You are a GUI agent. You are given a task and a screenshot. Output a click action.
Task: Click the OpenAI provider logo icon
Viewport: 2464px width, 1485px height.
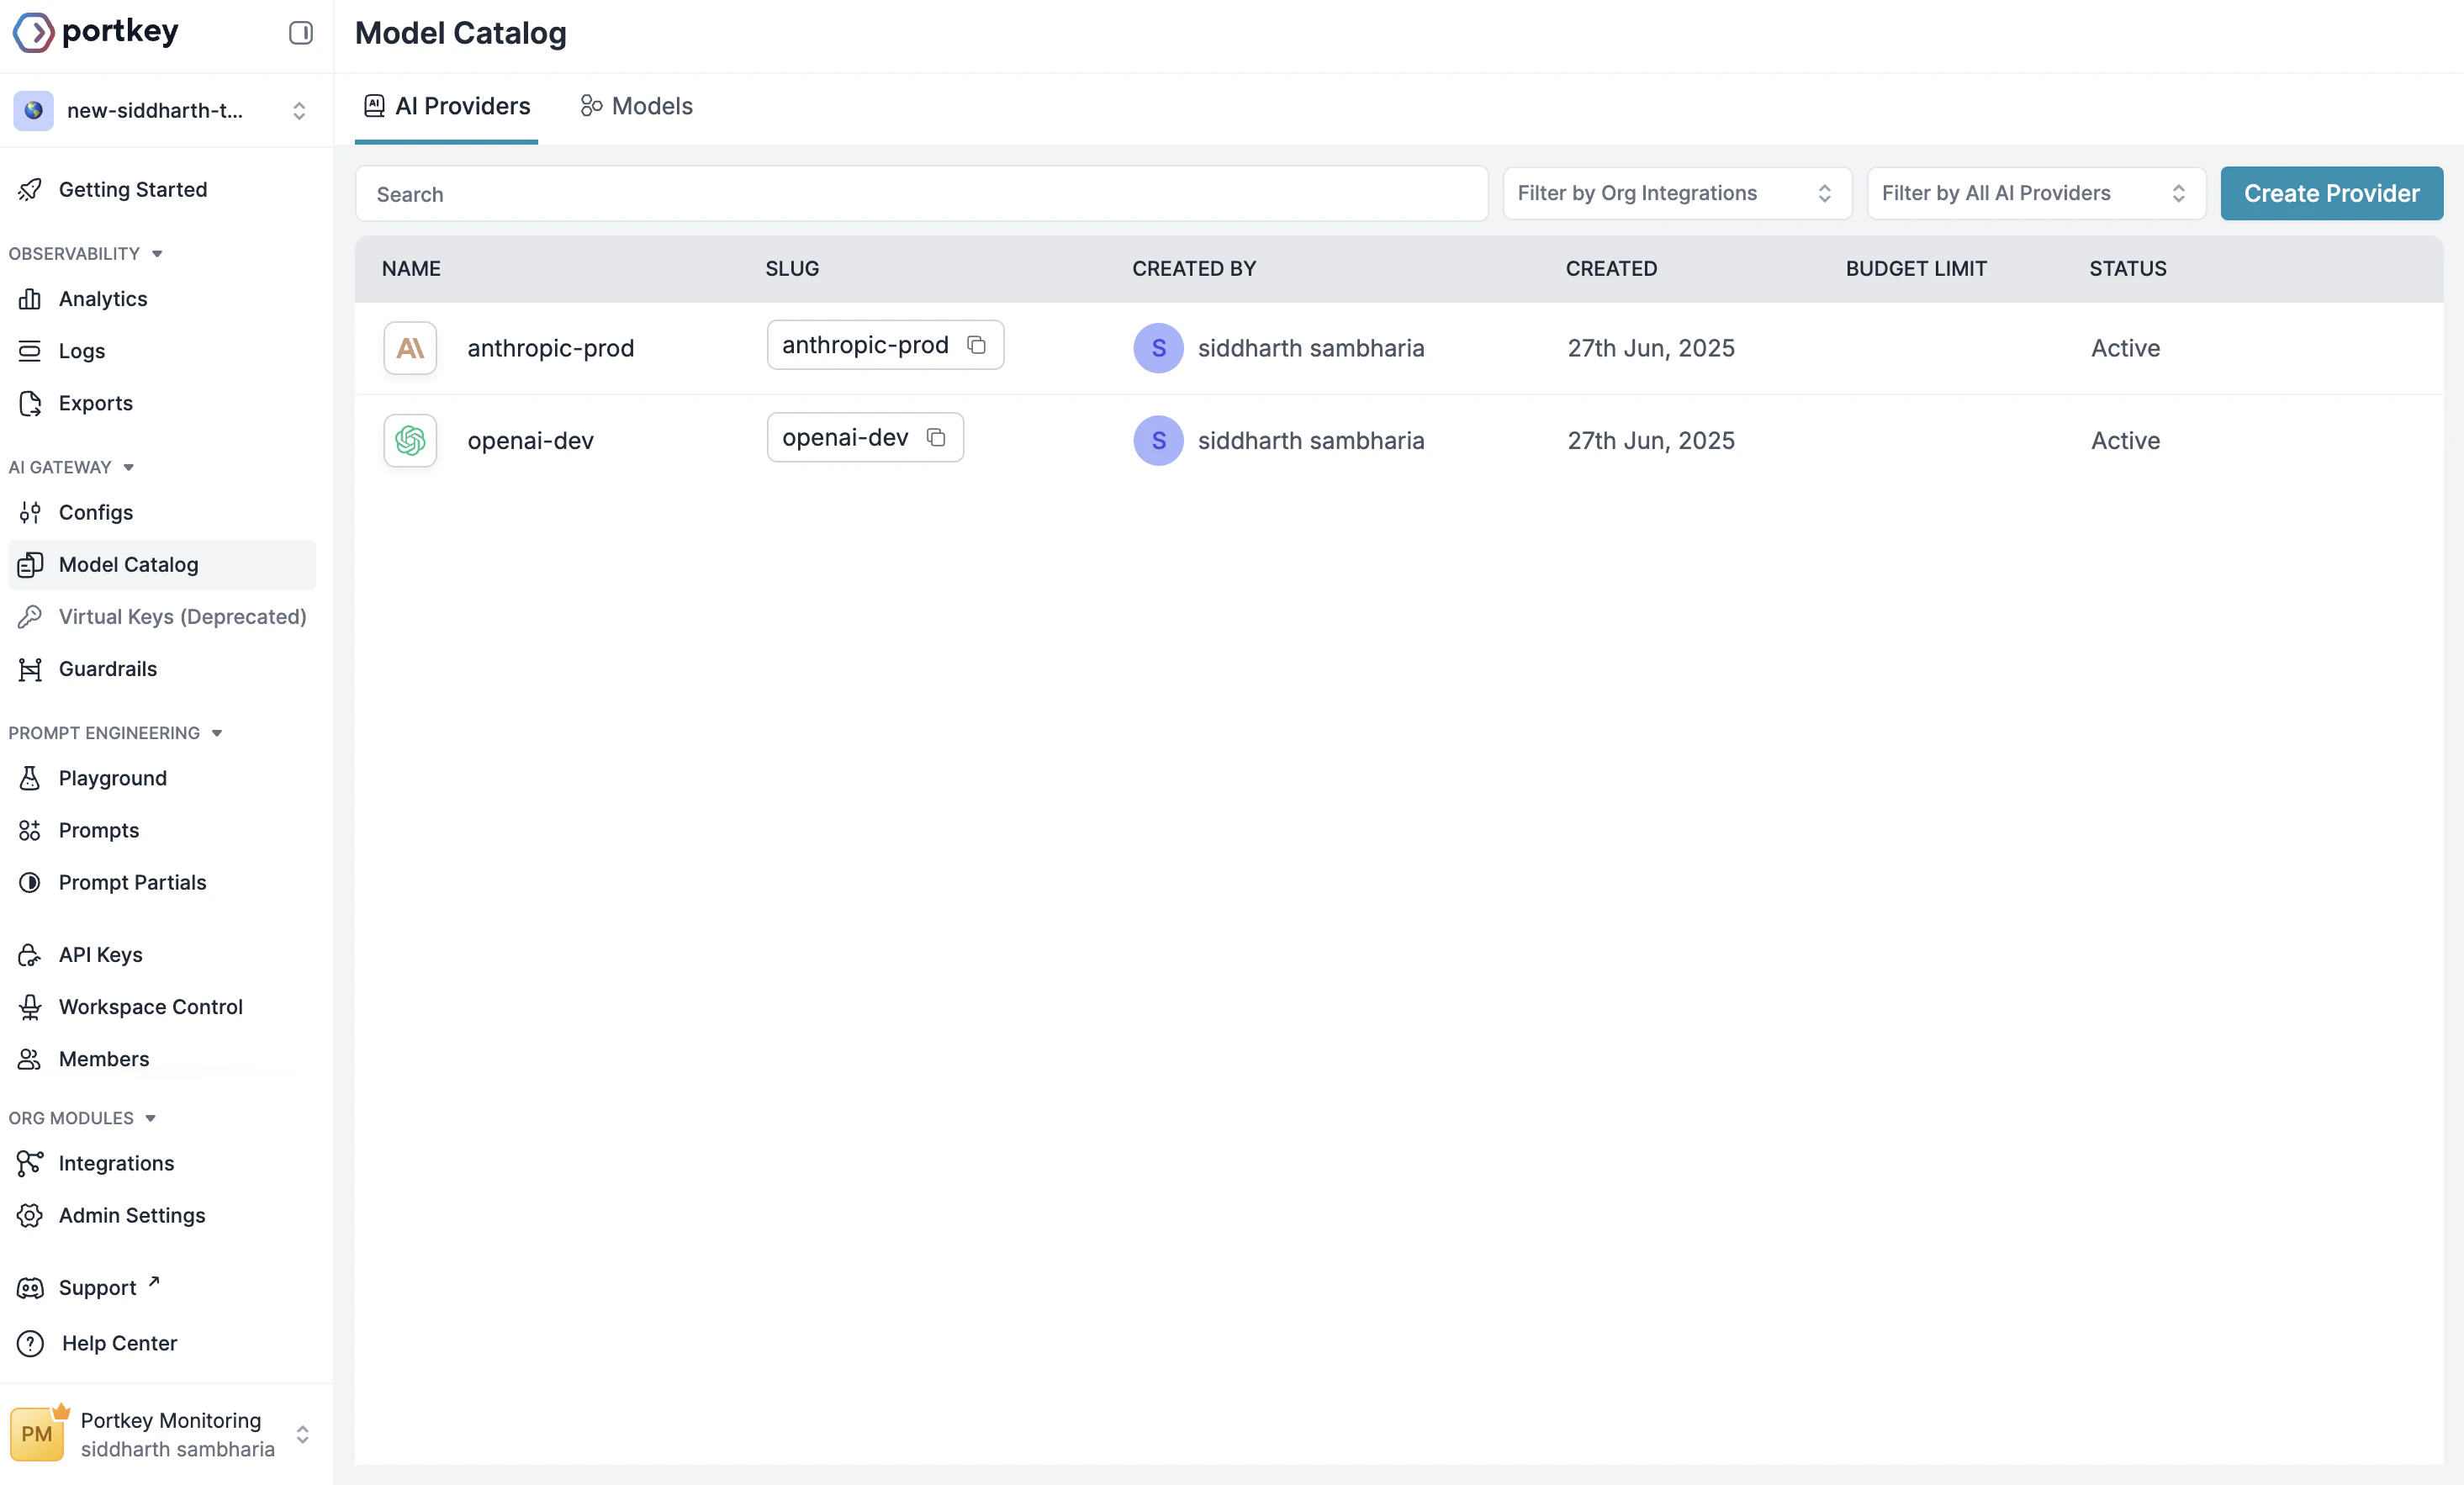click(410, 440)
